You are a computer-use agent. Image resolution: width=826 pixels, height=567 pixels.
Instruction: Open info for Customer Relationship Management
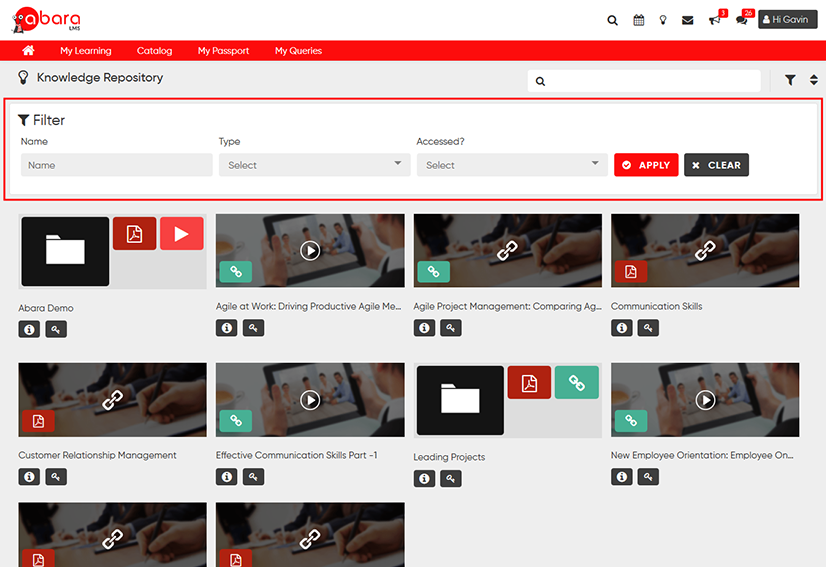pyautogui.click(x=30, y=477)
